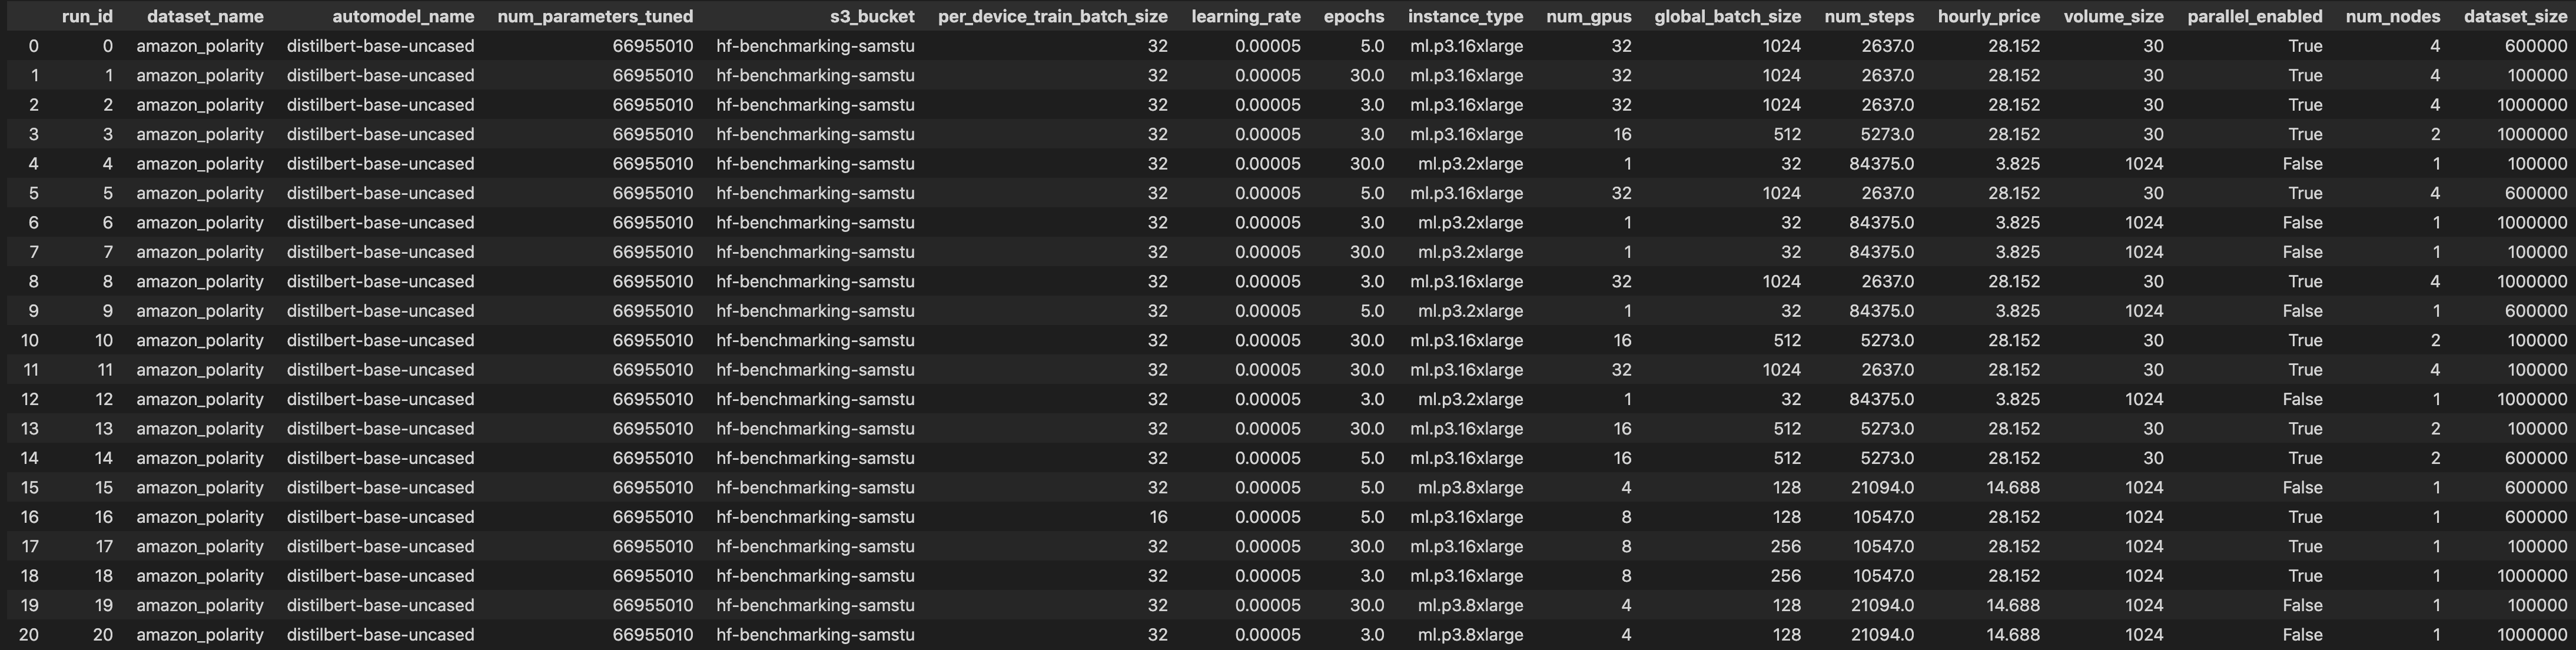Viewport: 2576px width, 650px height.
Task: Click the global_batch_size 512 cell in row 14
Action: [x=1787, y=458]
